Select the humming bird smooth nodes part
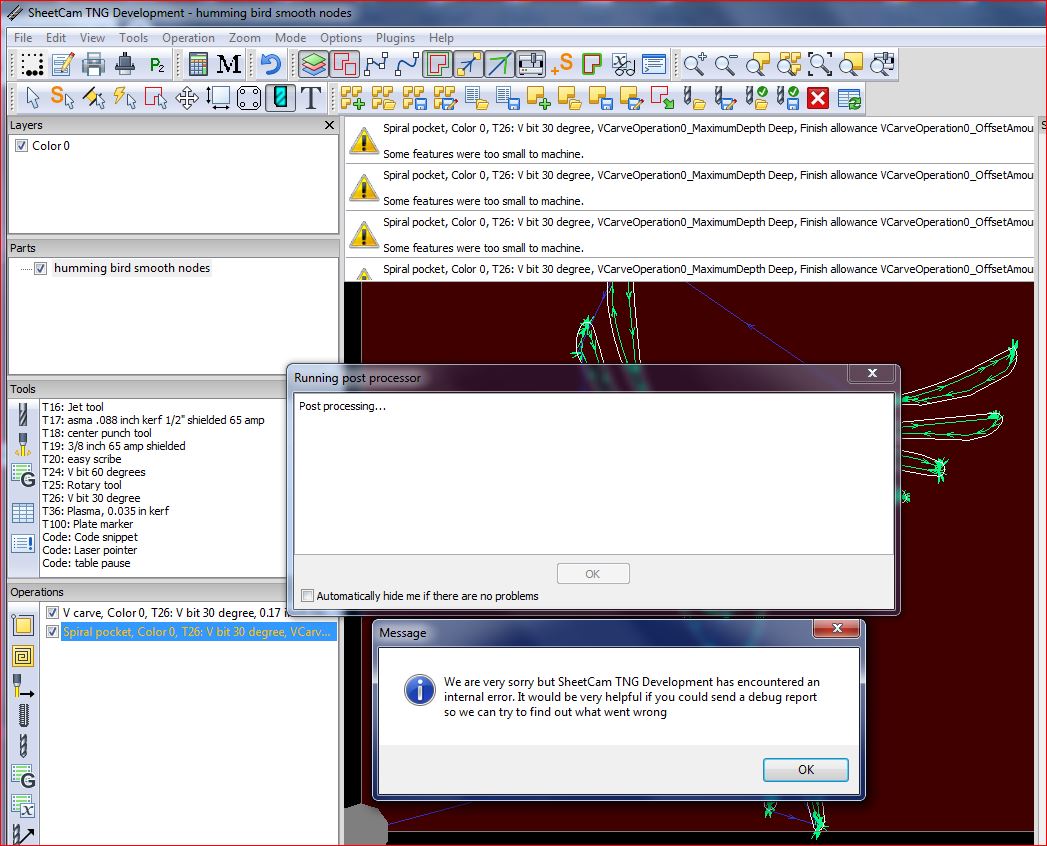 tap(132, 268)
